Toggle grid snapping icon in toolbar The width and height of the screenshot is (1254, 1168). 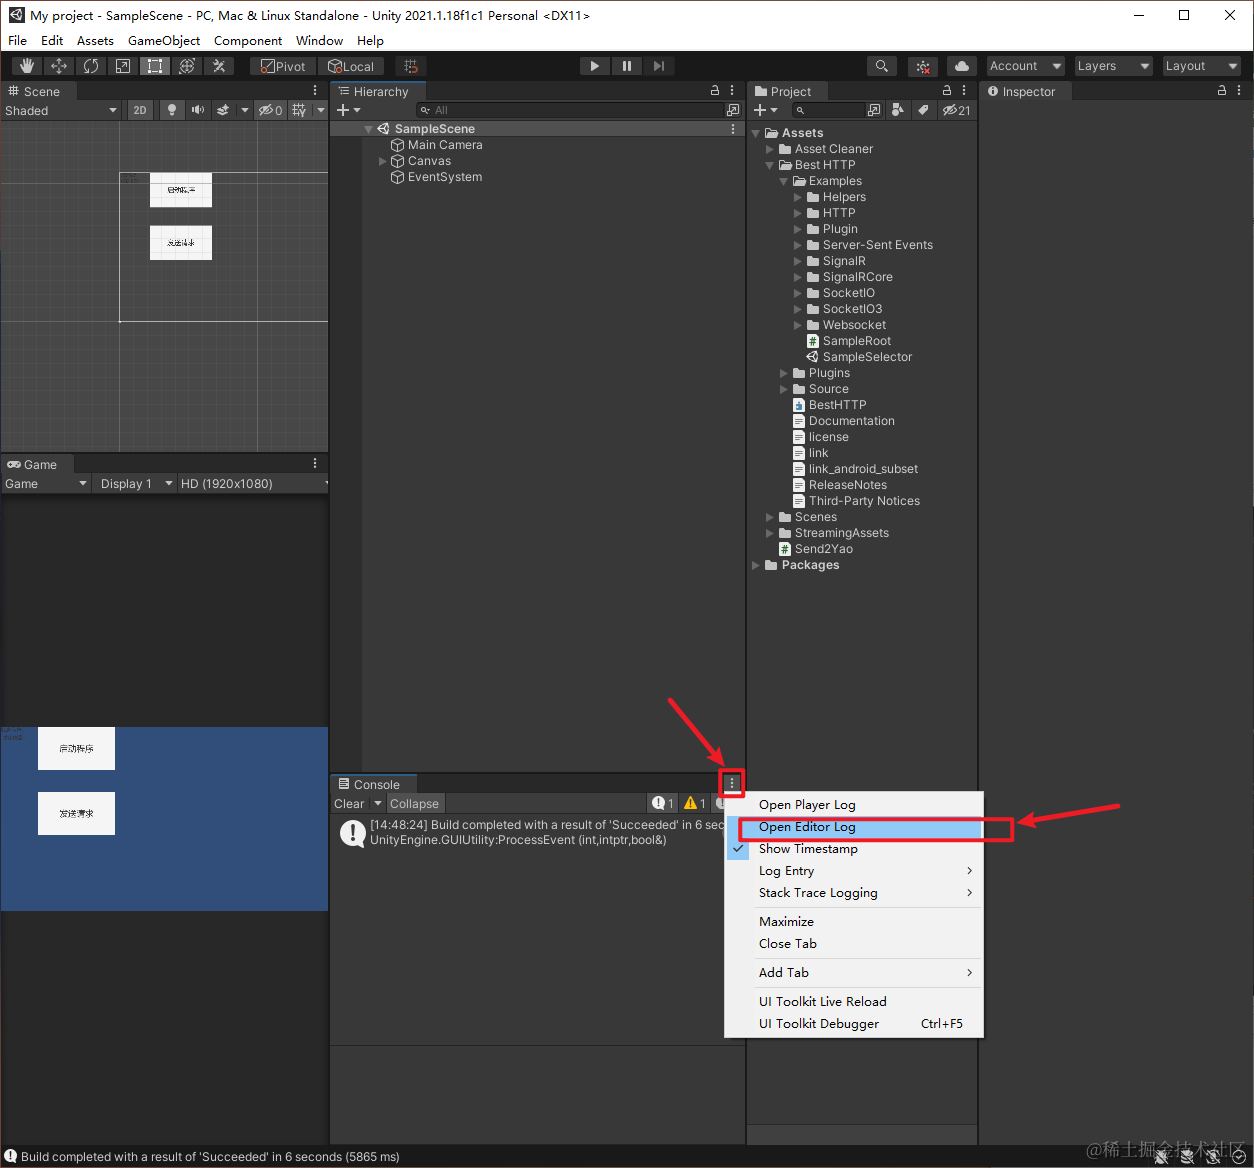click(x=411, y=66)
